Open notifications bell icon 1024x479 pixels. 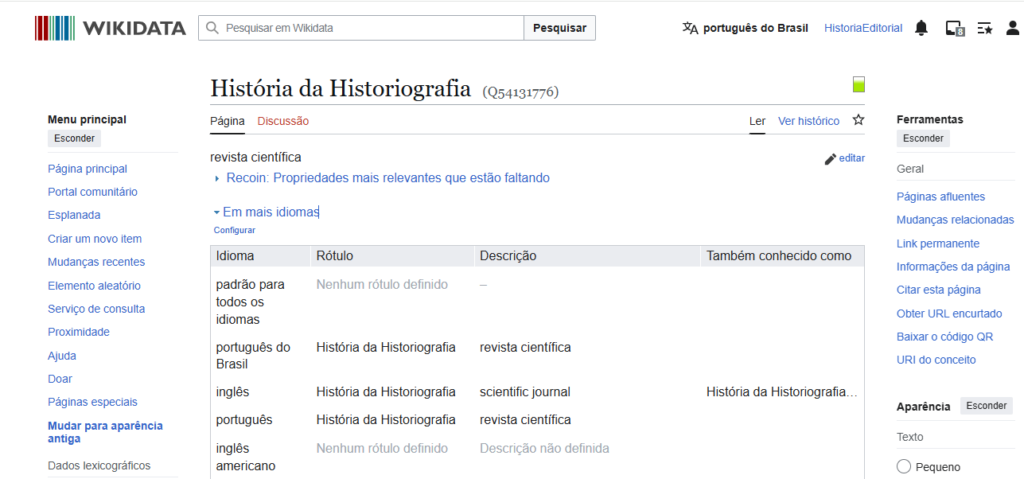[x=921, y=28]
